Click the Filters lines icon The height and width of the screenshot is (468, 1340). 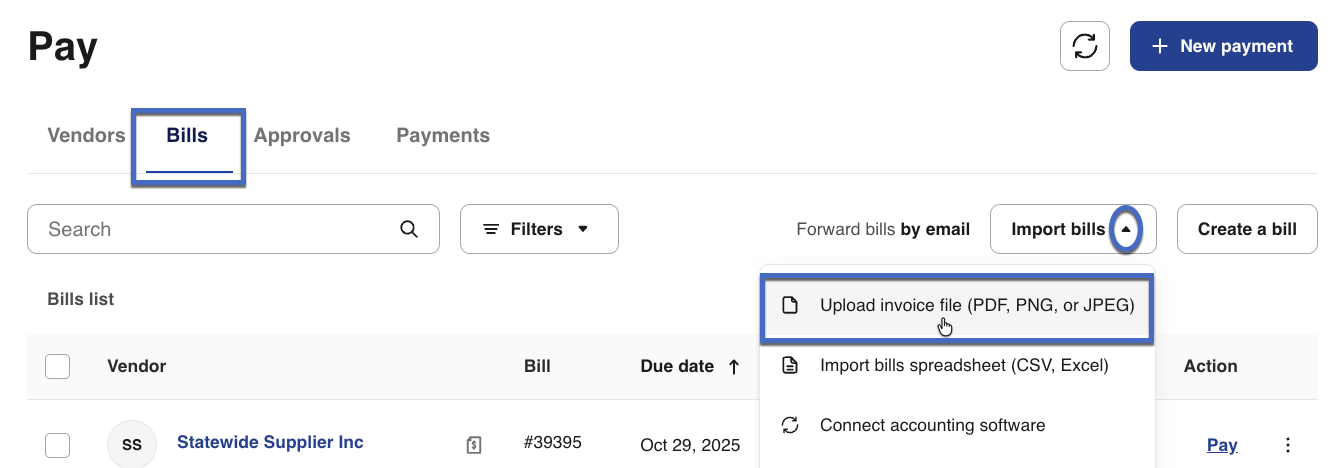491,229
